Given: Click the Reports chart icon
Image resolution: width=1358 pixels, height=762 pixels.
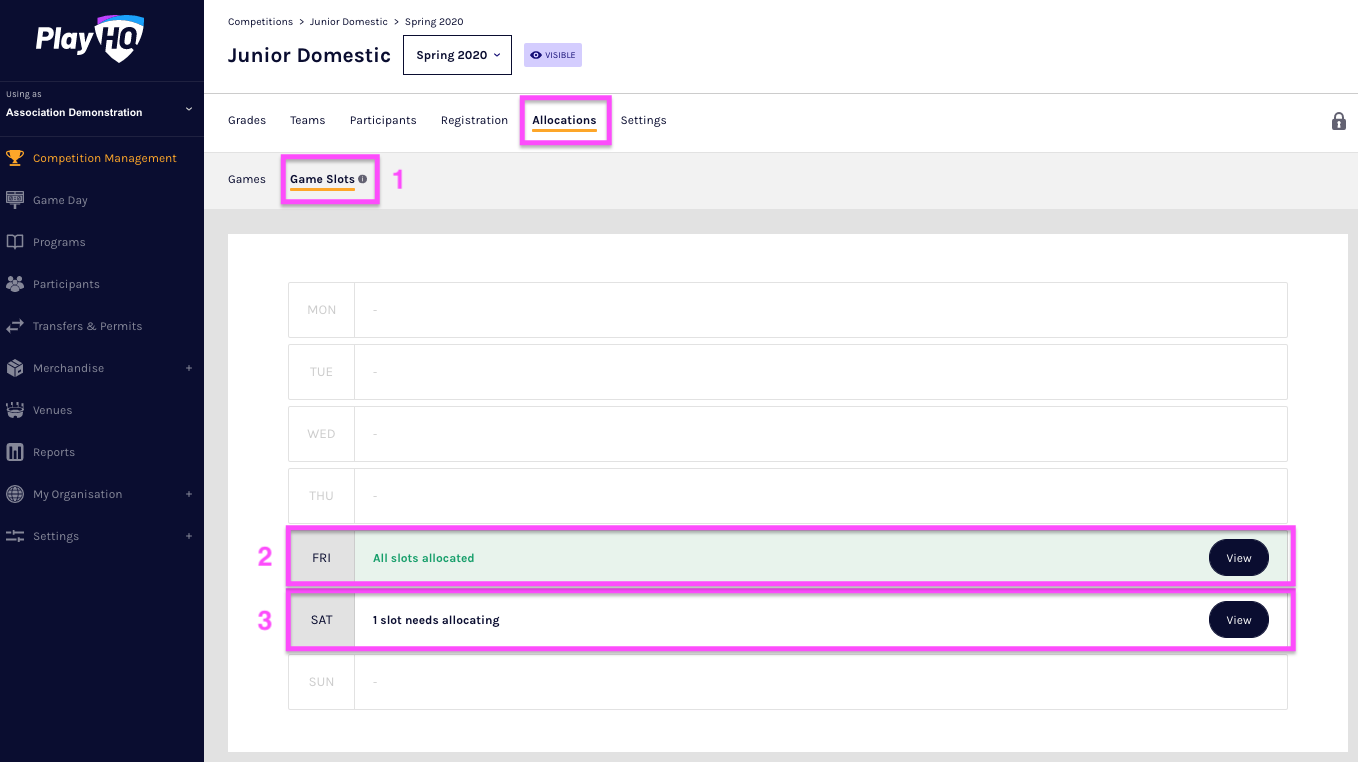Looking at the screenshot, I should [x=15, y=452].
